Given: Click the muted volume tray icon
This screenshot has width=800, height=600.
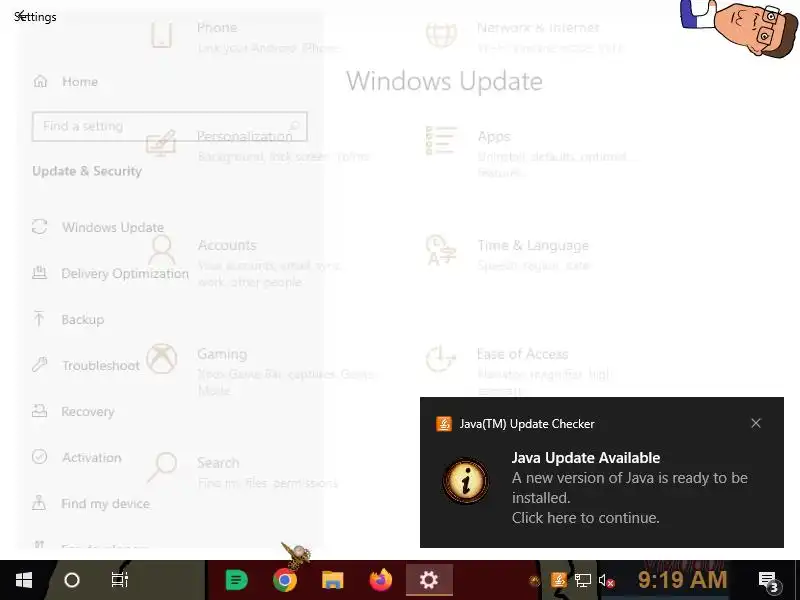Looking at the screenshot, I should (606, 580).
